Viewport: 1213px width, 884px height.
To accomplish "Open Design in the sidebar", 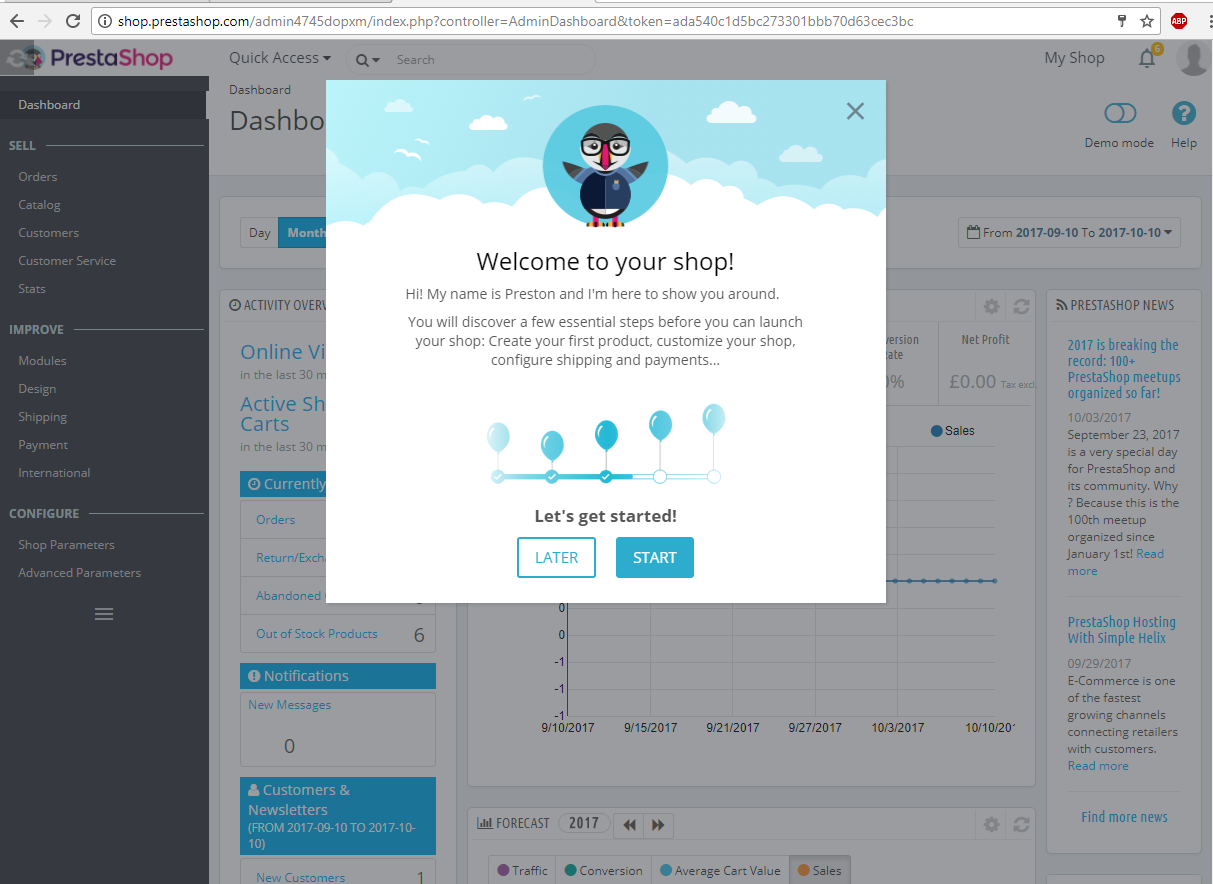I will 37,389.
